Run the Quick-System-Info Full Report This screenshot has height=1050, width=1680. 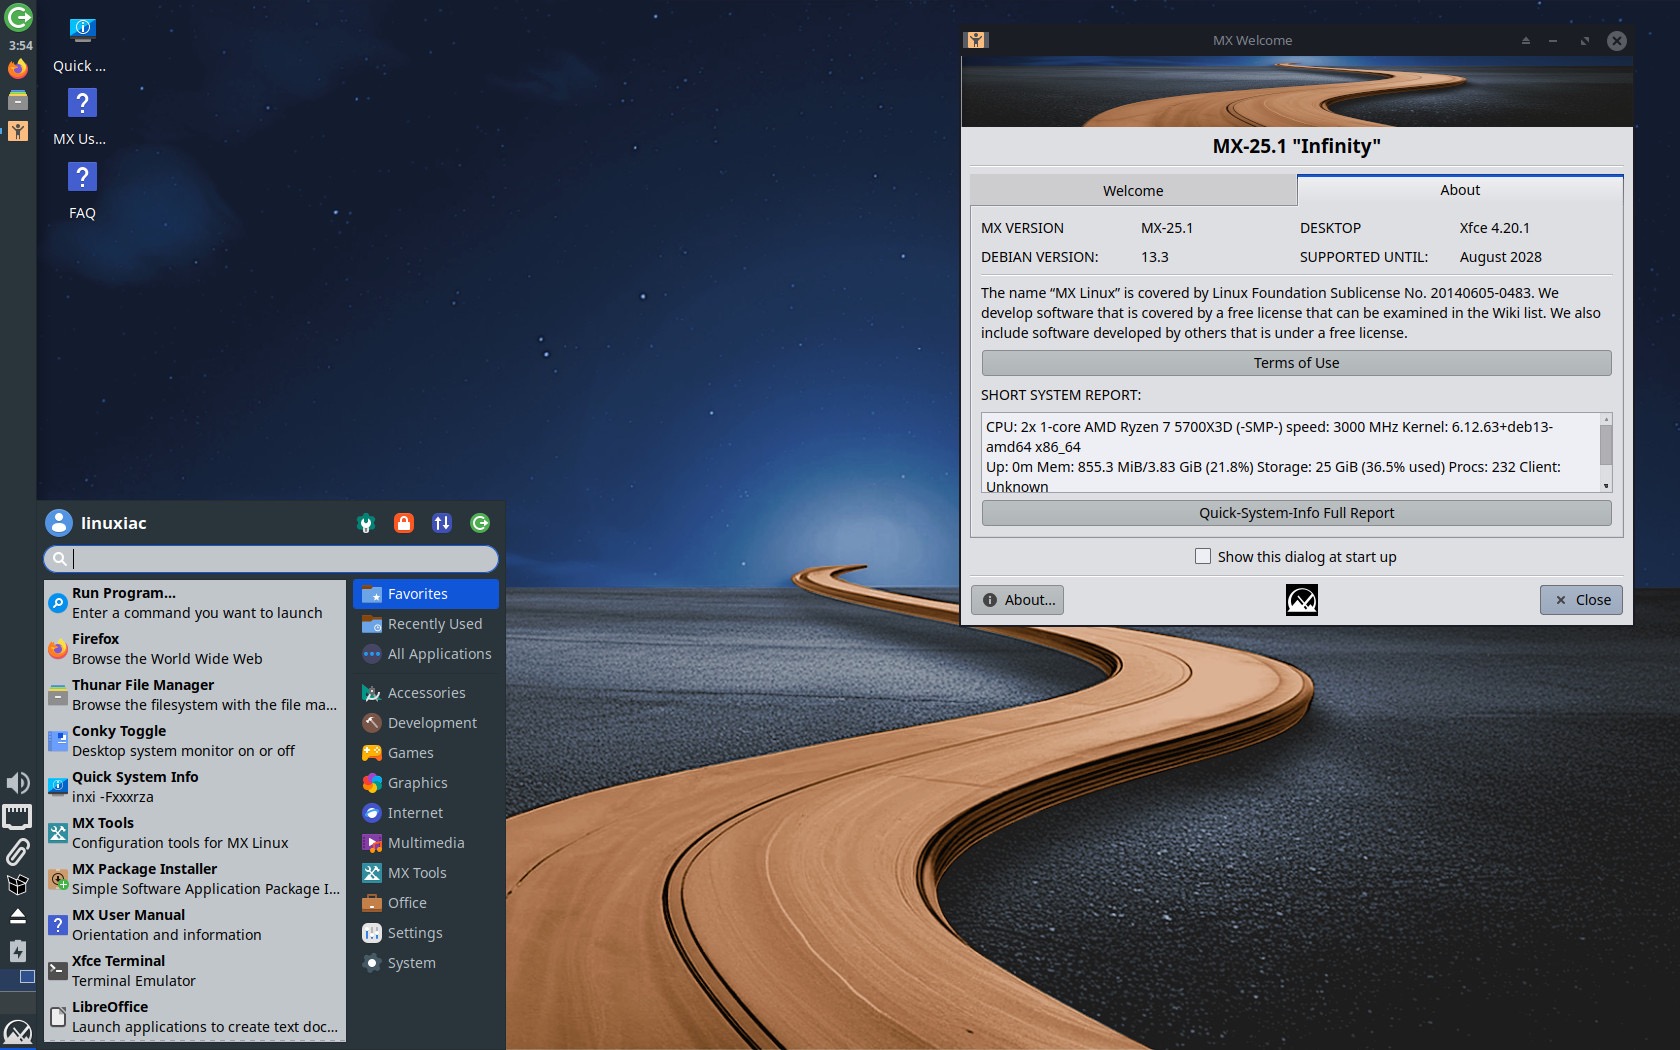click(x=1296, y=512)
